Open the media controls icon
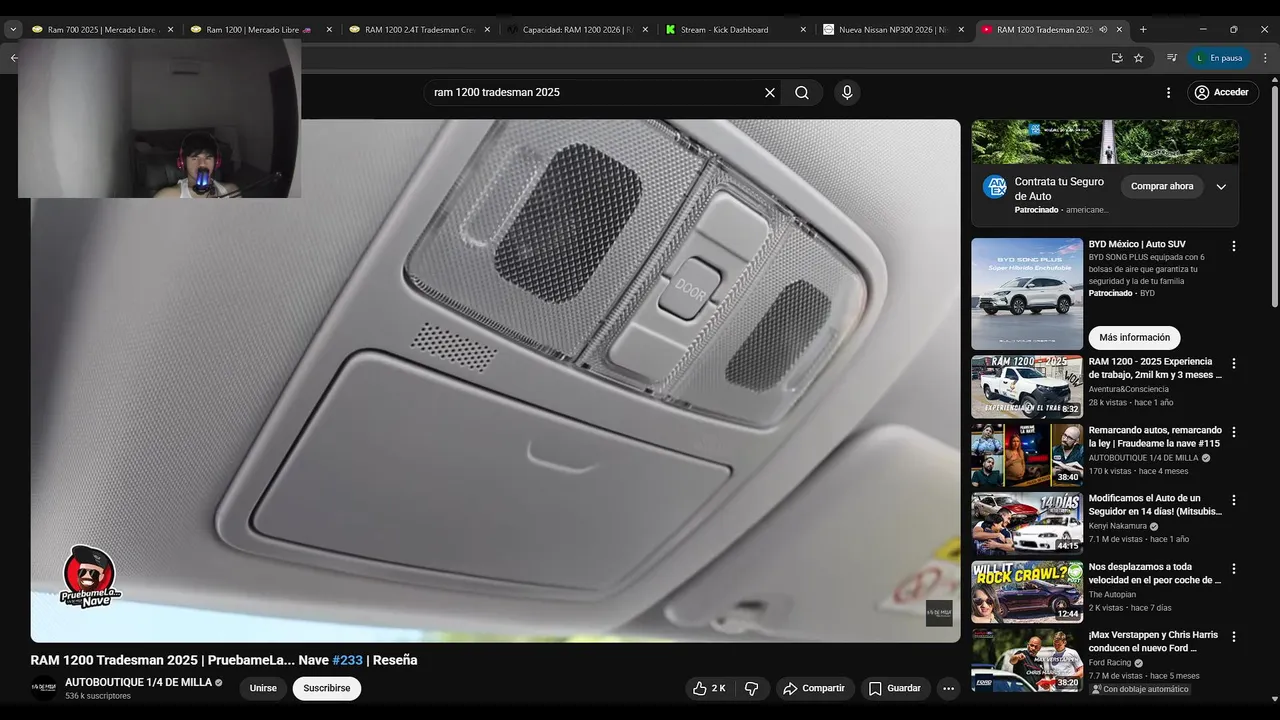The width and height of the screenshot is (1280, 720). click(1172, 58)
